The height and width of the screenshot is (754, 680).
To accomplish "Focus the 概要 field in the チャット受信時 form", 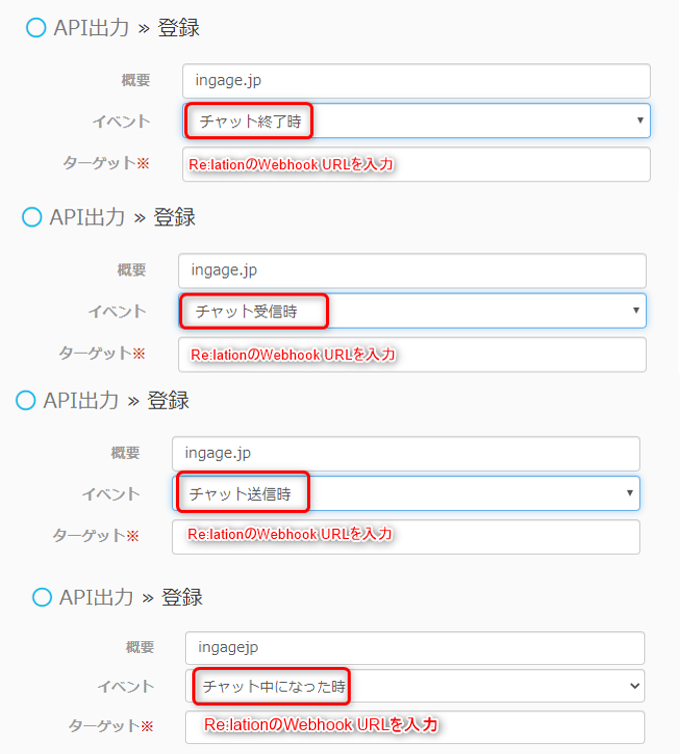I will tap(413, 270).
